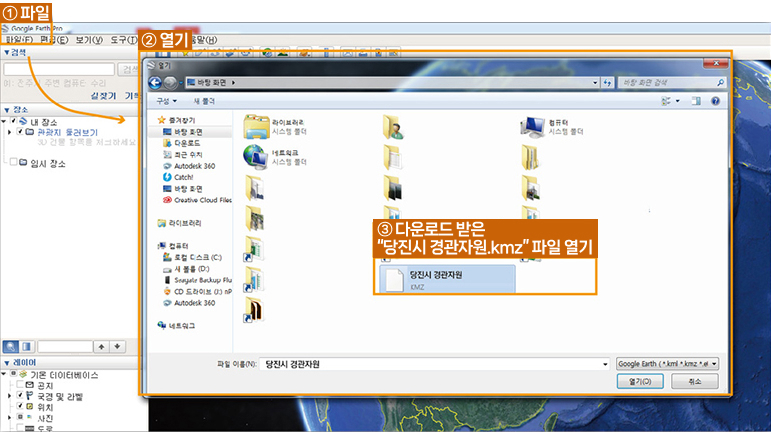This screenshot has height=432, width=771.
Task: Select 다운로드 in the navigation pane
Action: click(181, 143)
